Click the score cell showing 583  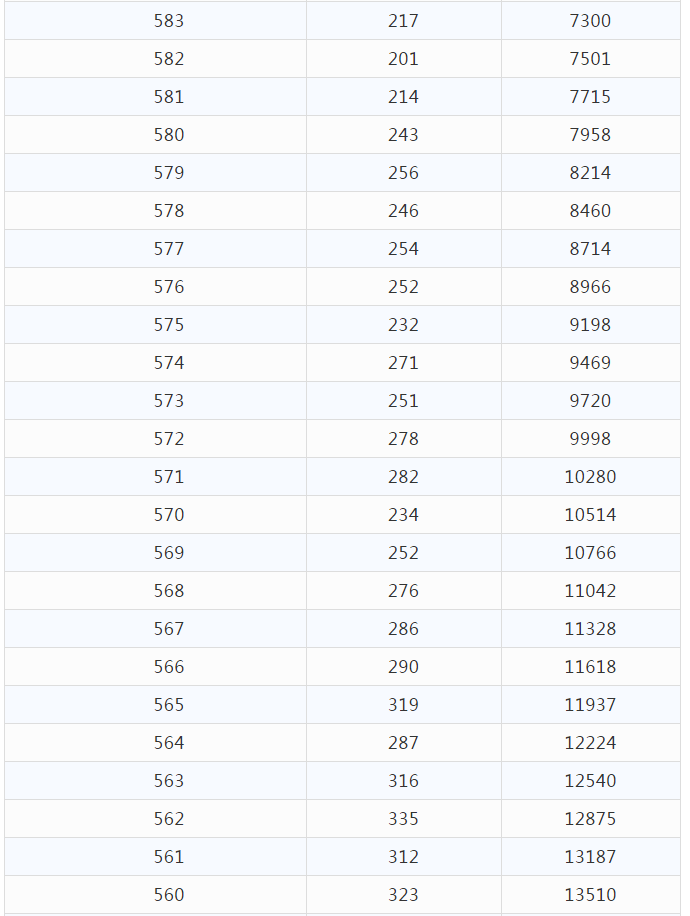tap(169, 21)
